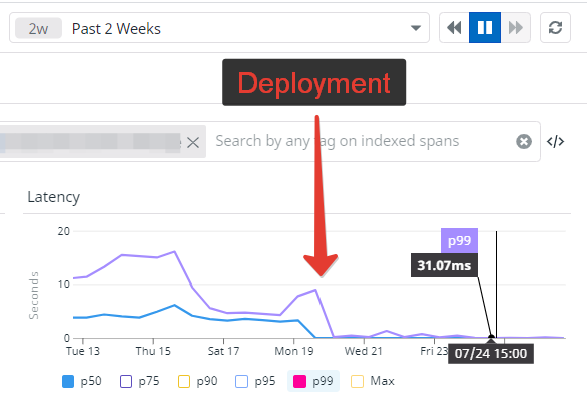Open the raw query code editor

click(x=555, y=142)
